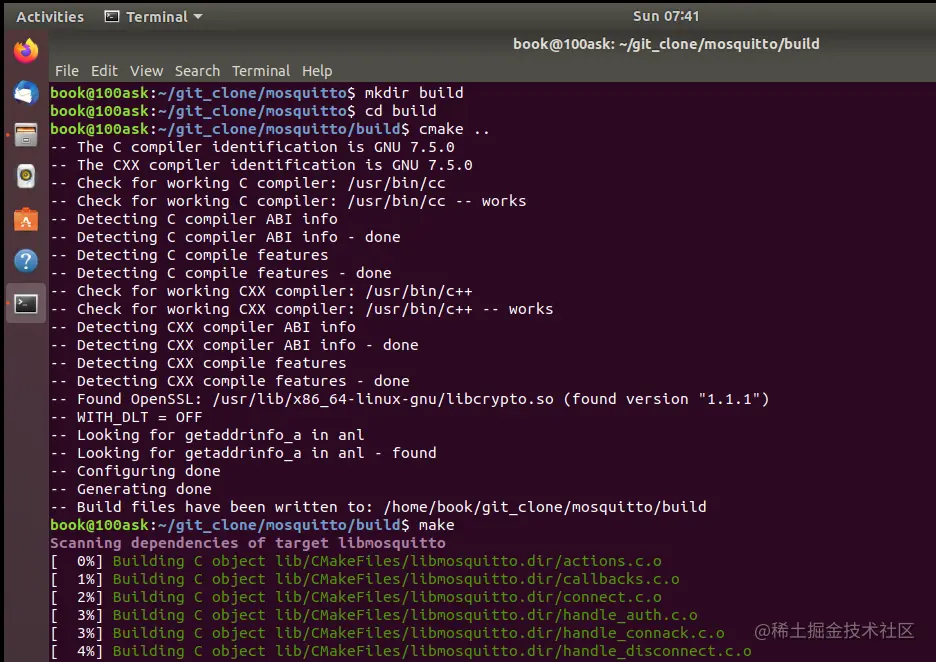Click the 'Configuring done' line

tap(136, 471)
